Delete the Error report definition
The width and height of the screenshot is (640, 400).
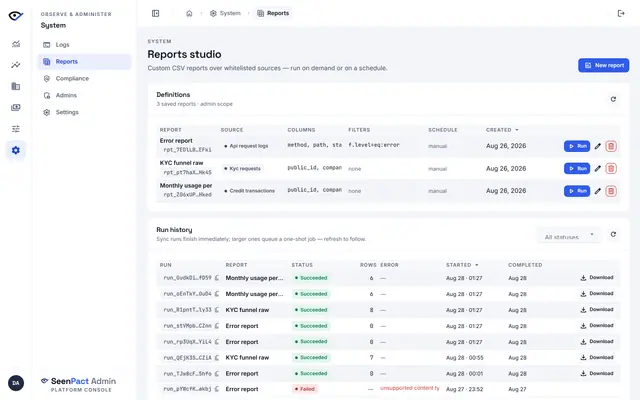coord(611,146)
